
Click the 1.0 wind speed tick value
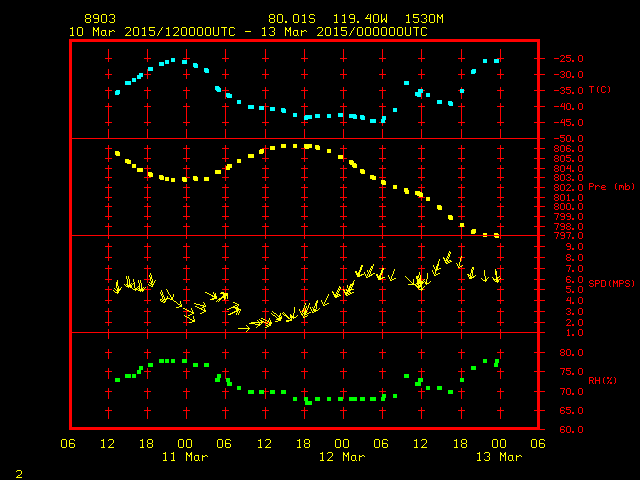574,333
